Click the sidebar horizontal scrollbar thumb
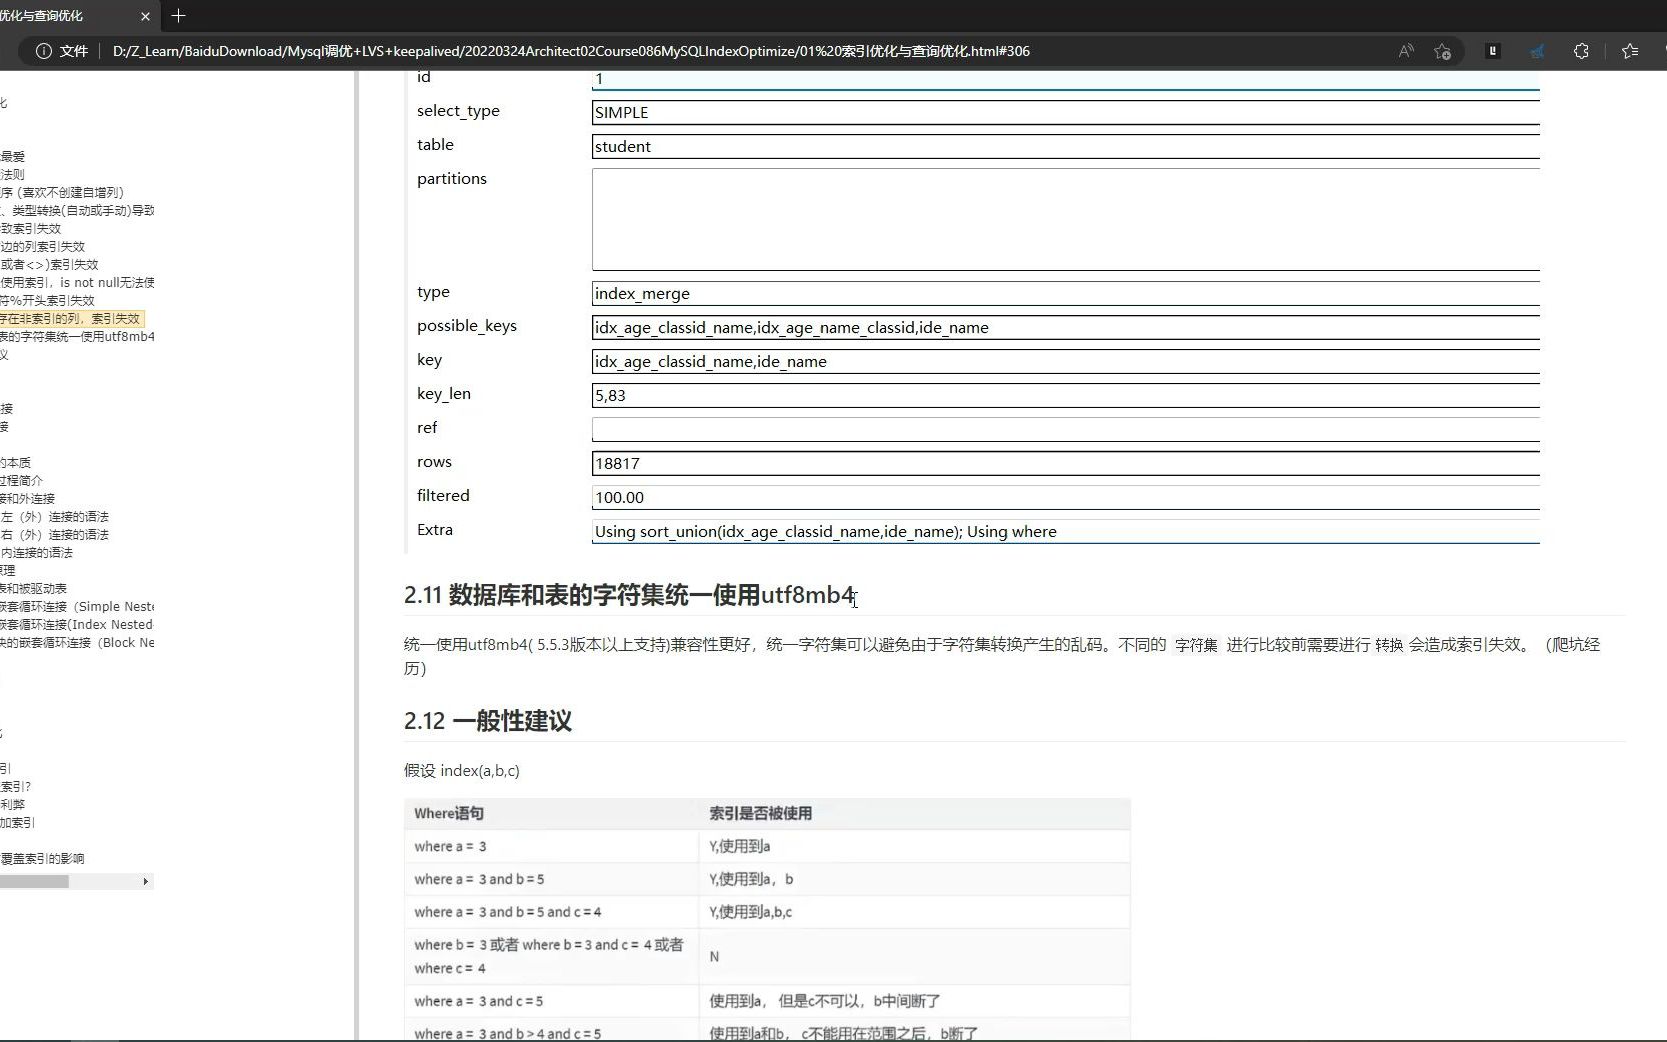The width and height of the screenshot is (1667, 1042). point(34,882)
